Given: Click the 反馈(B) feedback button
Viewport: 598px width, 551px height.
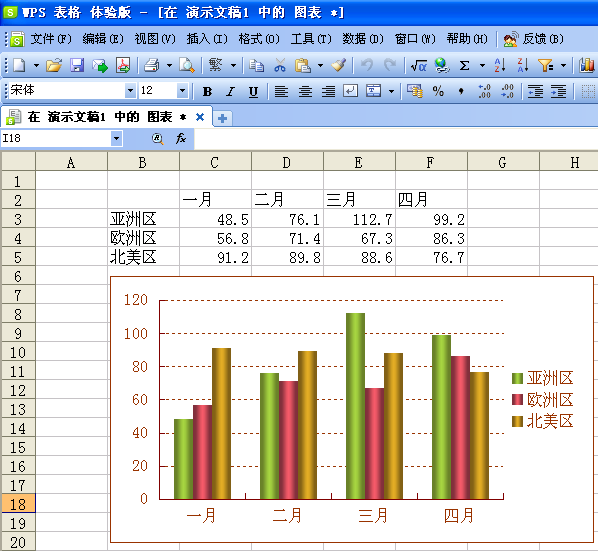Looking at the screenshot, I should point(533,39).
